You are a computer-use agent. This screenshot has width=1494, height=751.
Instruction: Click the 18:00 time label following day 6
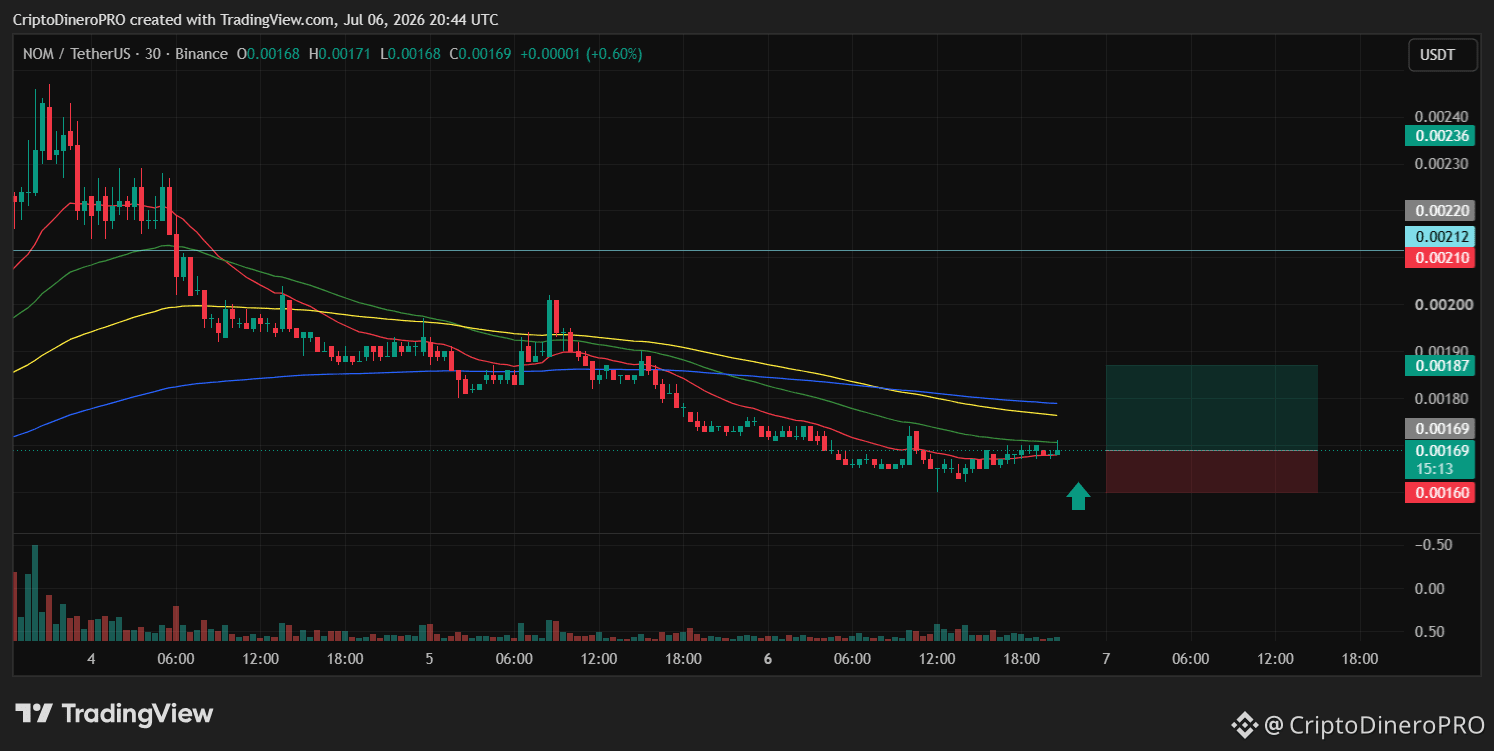coord(1021,659)
